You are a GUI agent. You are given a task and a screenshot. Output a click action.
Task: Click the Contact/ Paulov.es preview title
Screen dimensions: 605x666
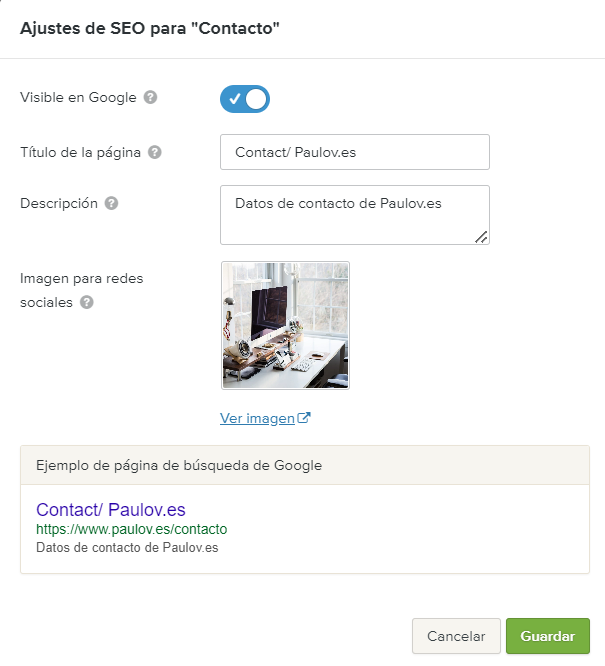point(111,510)
